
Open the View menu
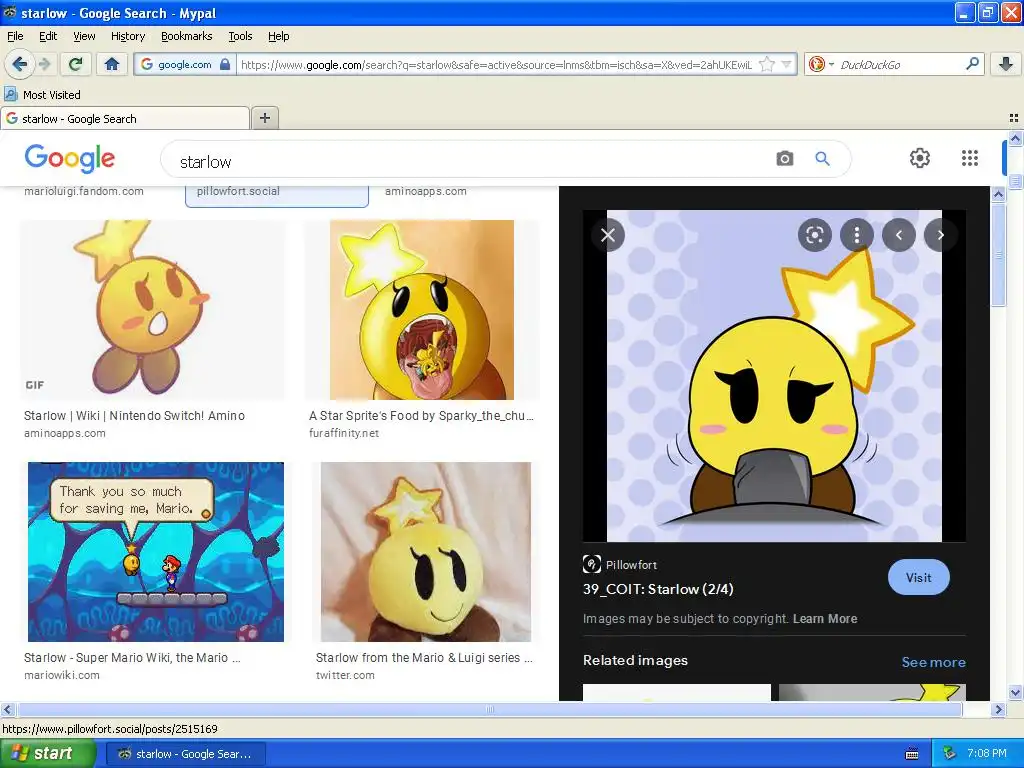[84, 36]
